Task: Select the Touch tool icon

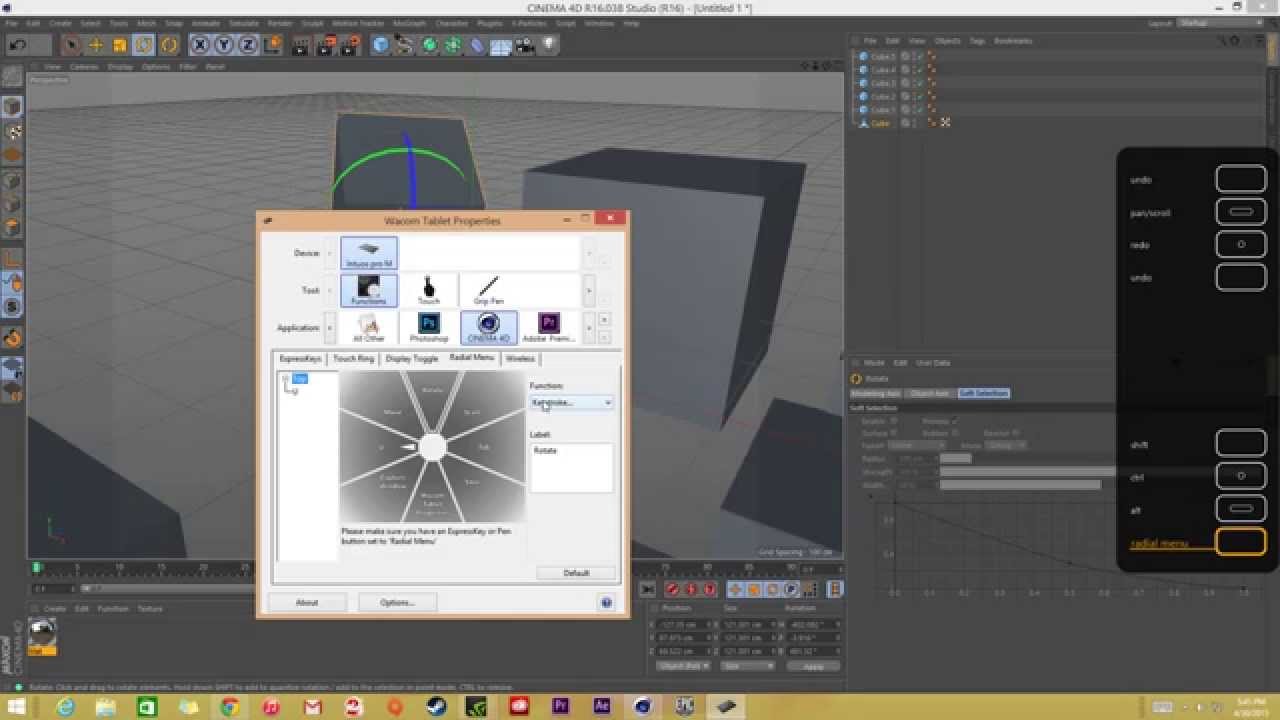Action: coord(429,290)
